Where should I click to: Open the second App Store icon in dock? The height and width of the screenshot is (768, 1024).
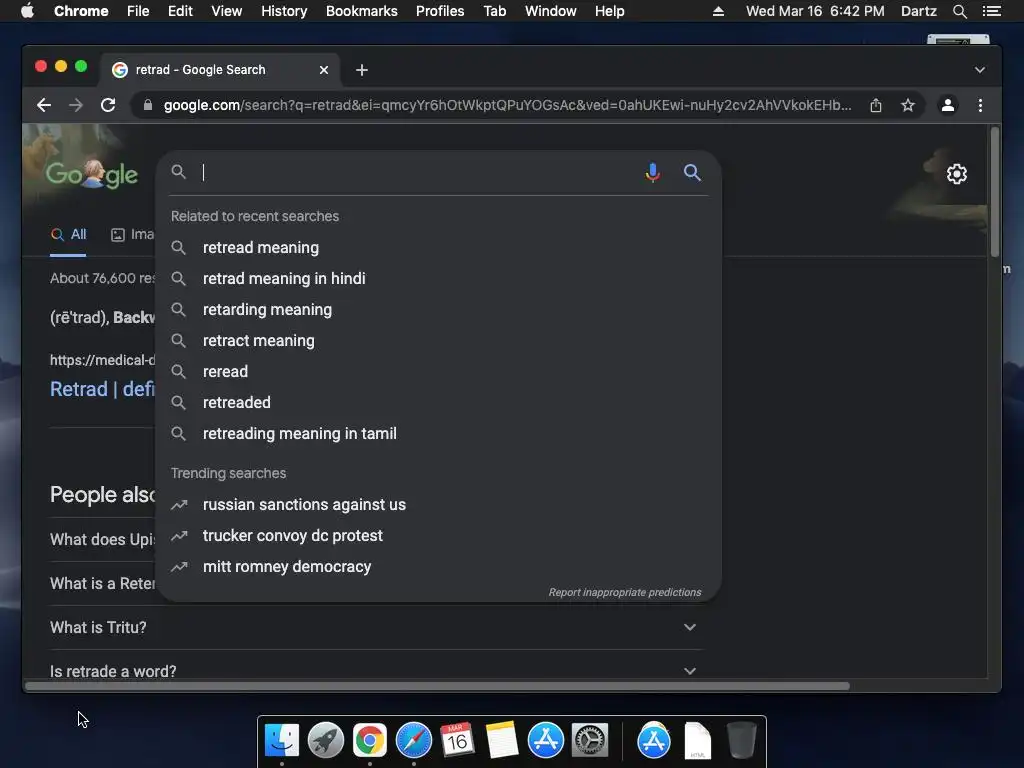pyautogui.click(x=654, y=741)
